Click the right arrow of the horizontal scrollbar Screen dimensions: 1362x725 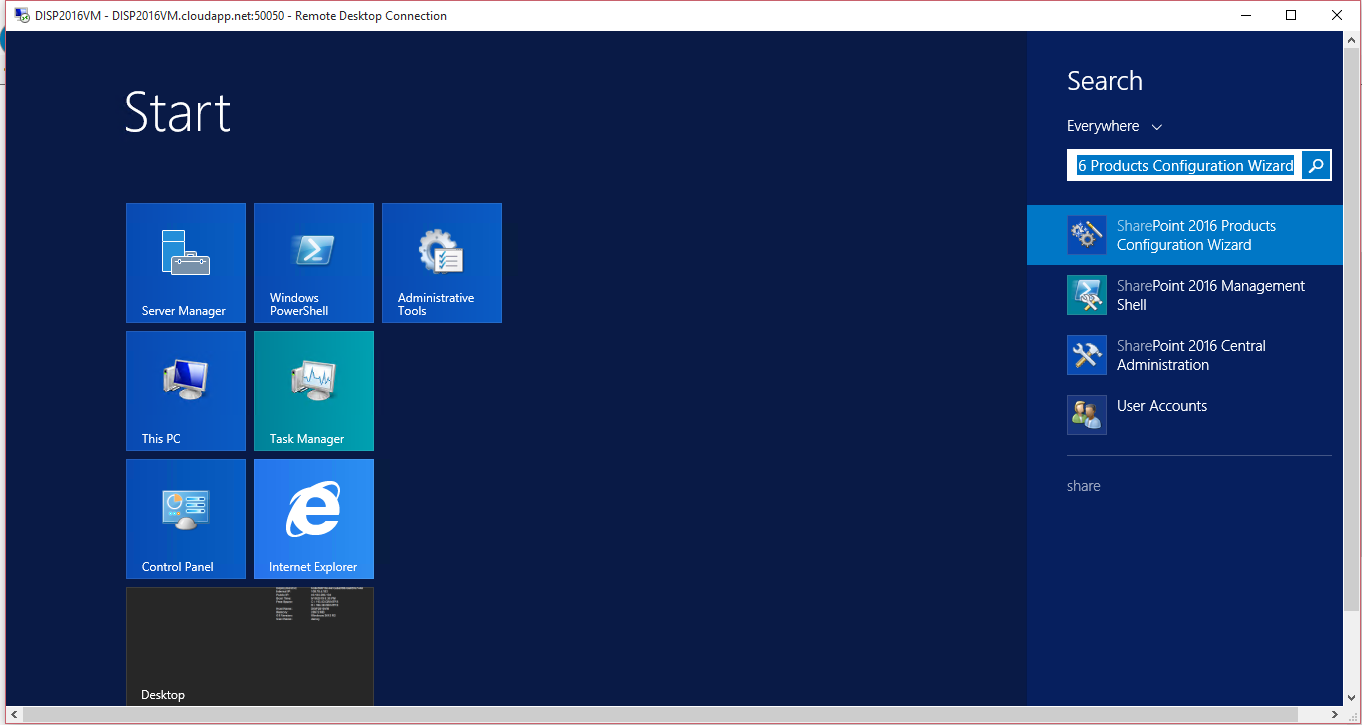tap(1335, 715)
